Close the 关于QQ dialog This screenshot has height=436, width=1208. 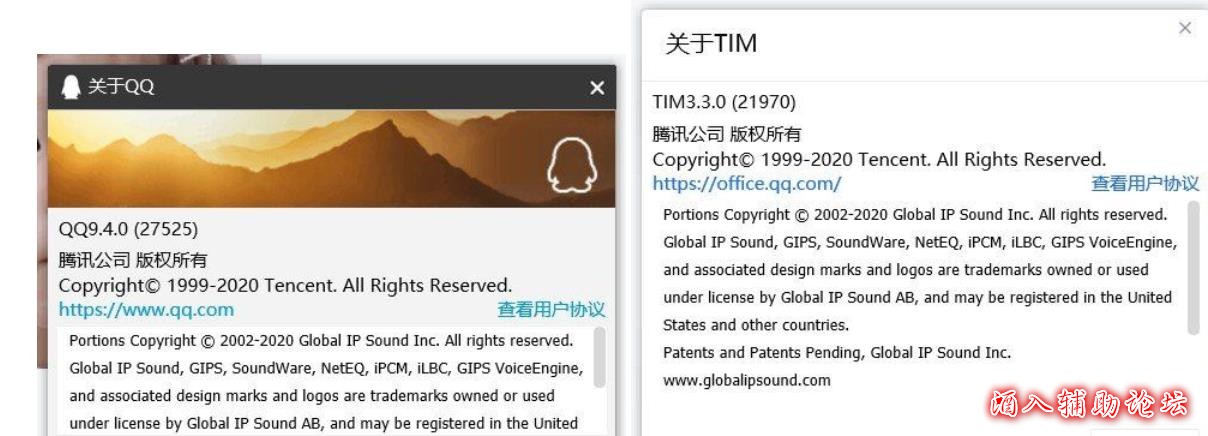[x=597, y=88]
